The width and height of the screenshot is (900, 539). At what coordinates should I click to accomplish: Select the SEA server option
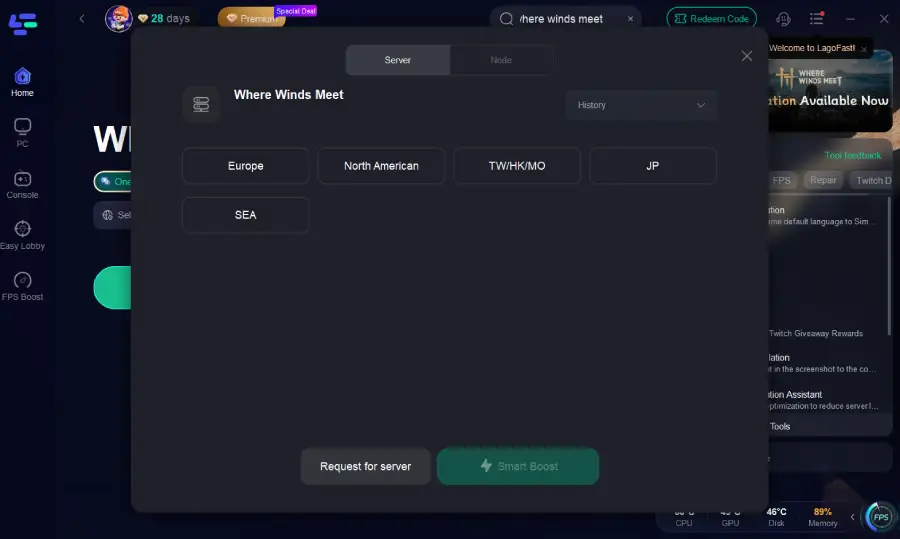click(245, 215)
